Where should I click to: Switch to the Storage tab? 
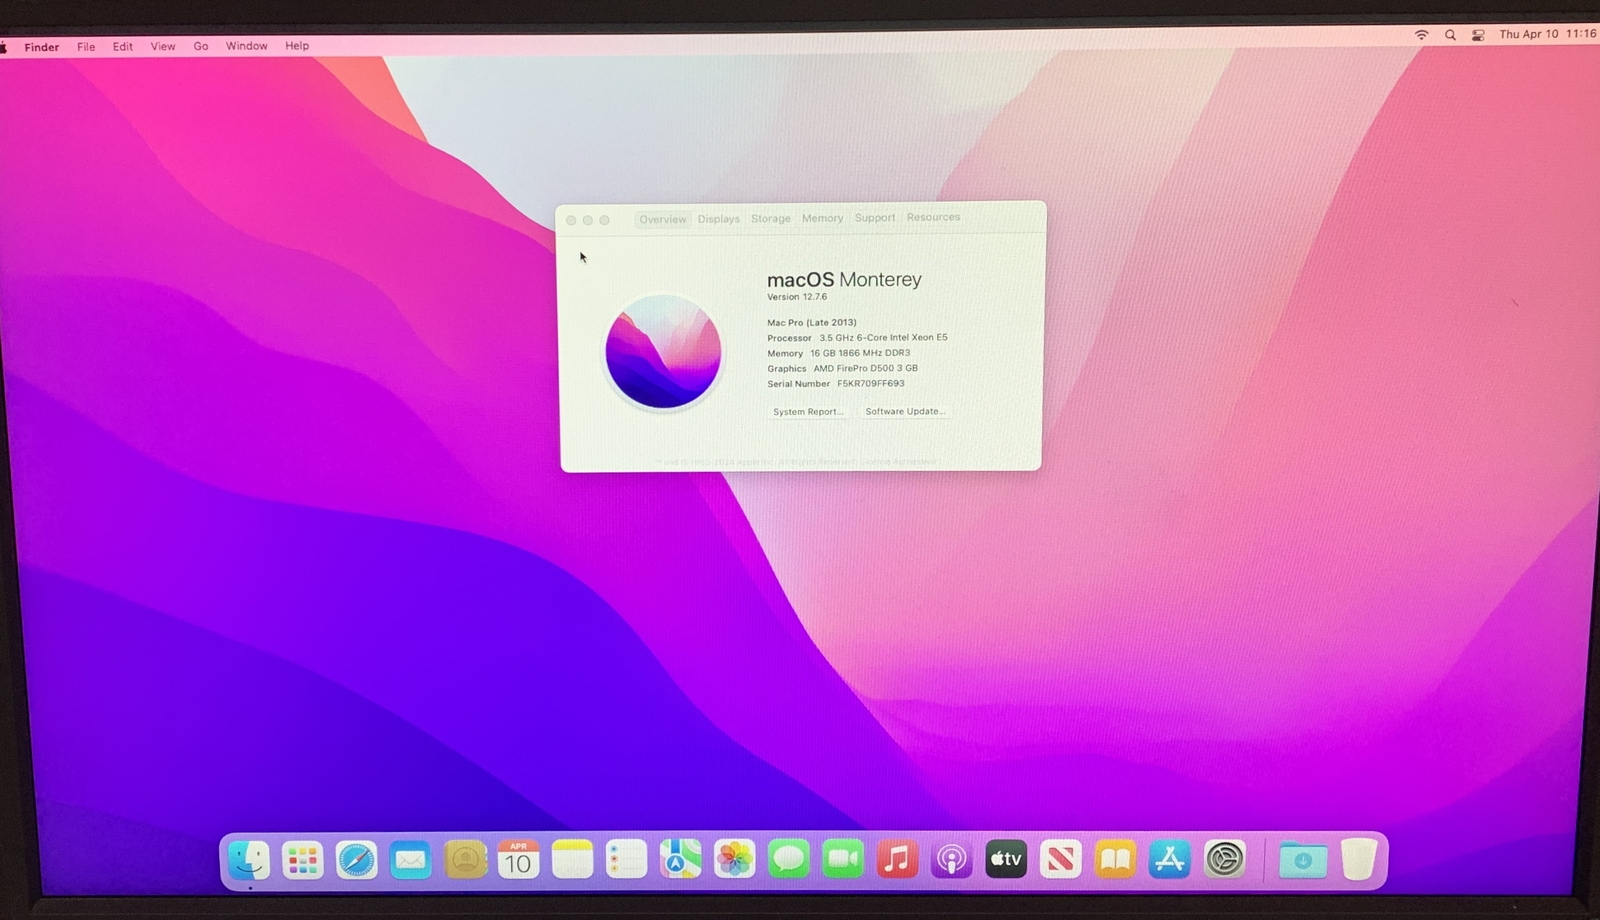click(771, 219)
